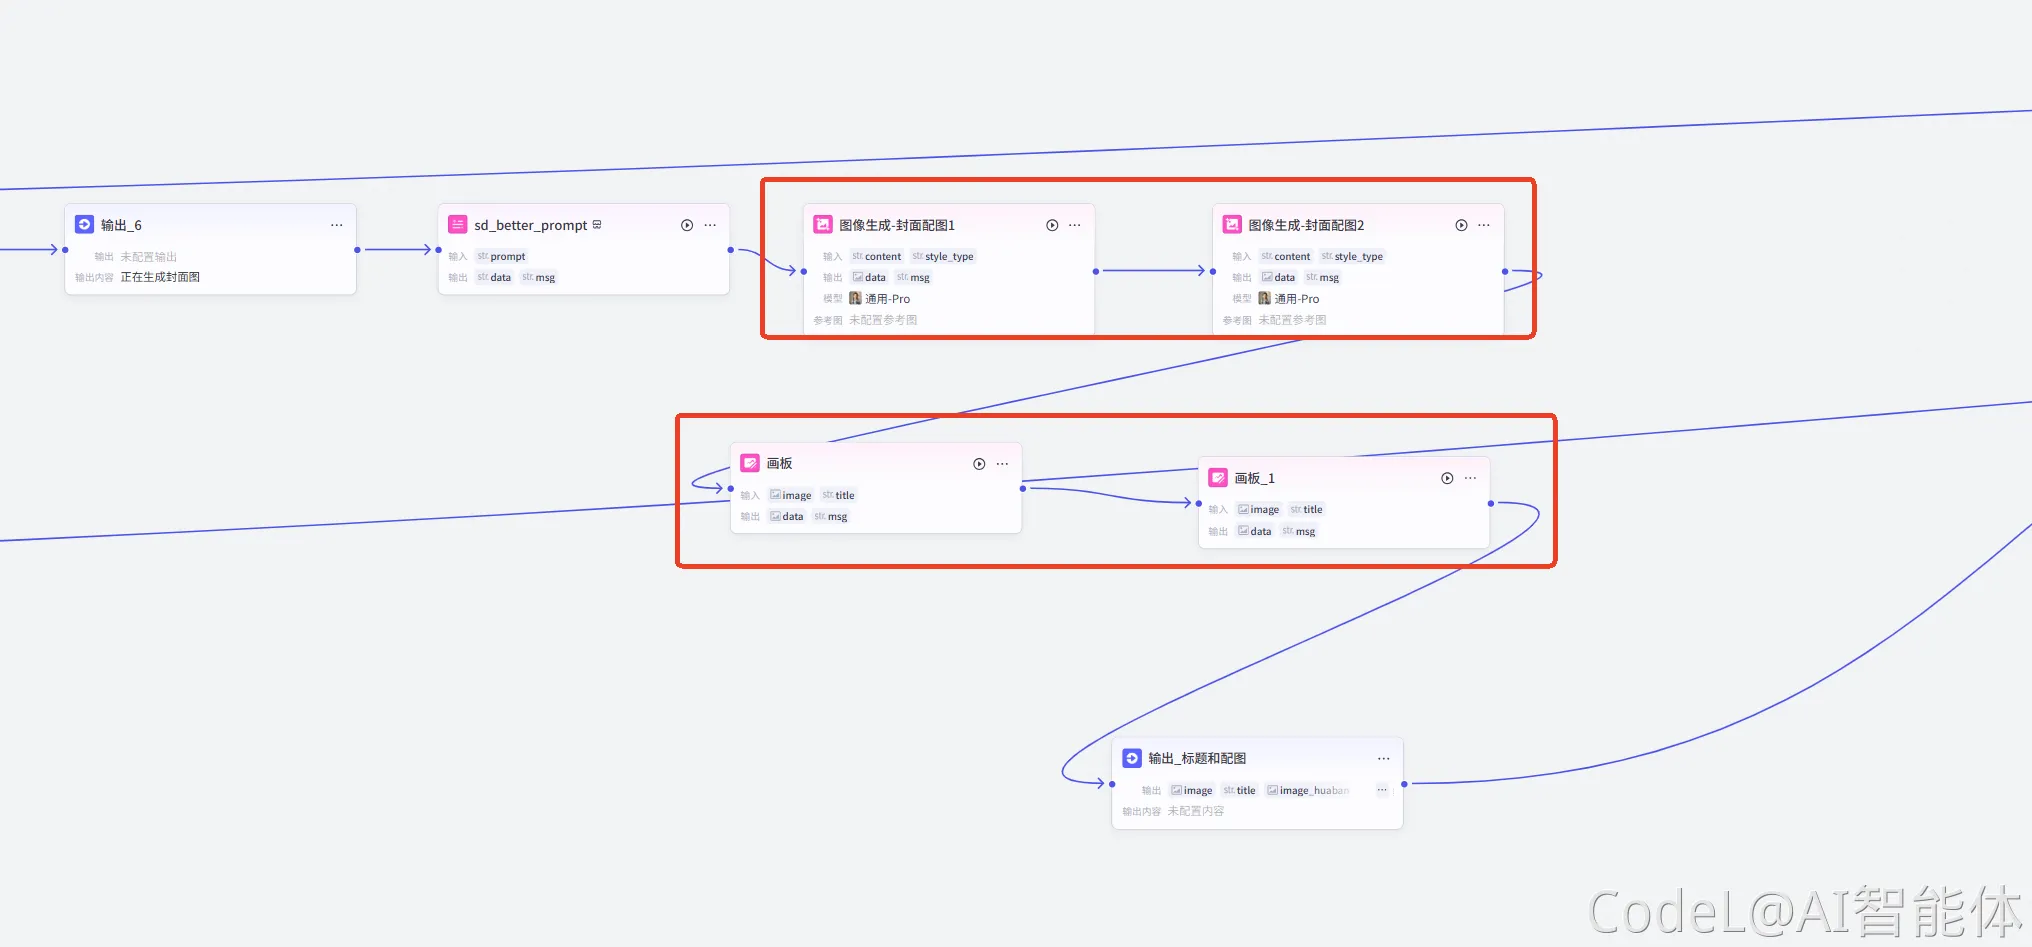Click the image_huaban output variable tag

[1309, 790]
